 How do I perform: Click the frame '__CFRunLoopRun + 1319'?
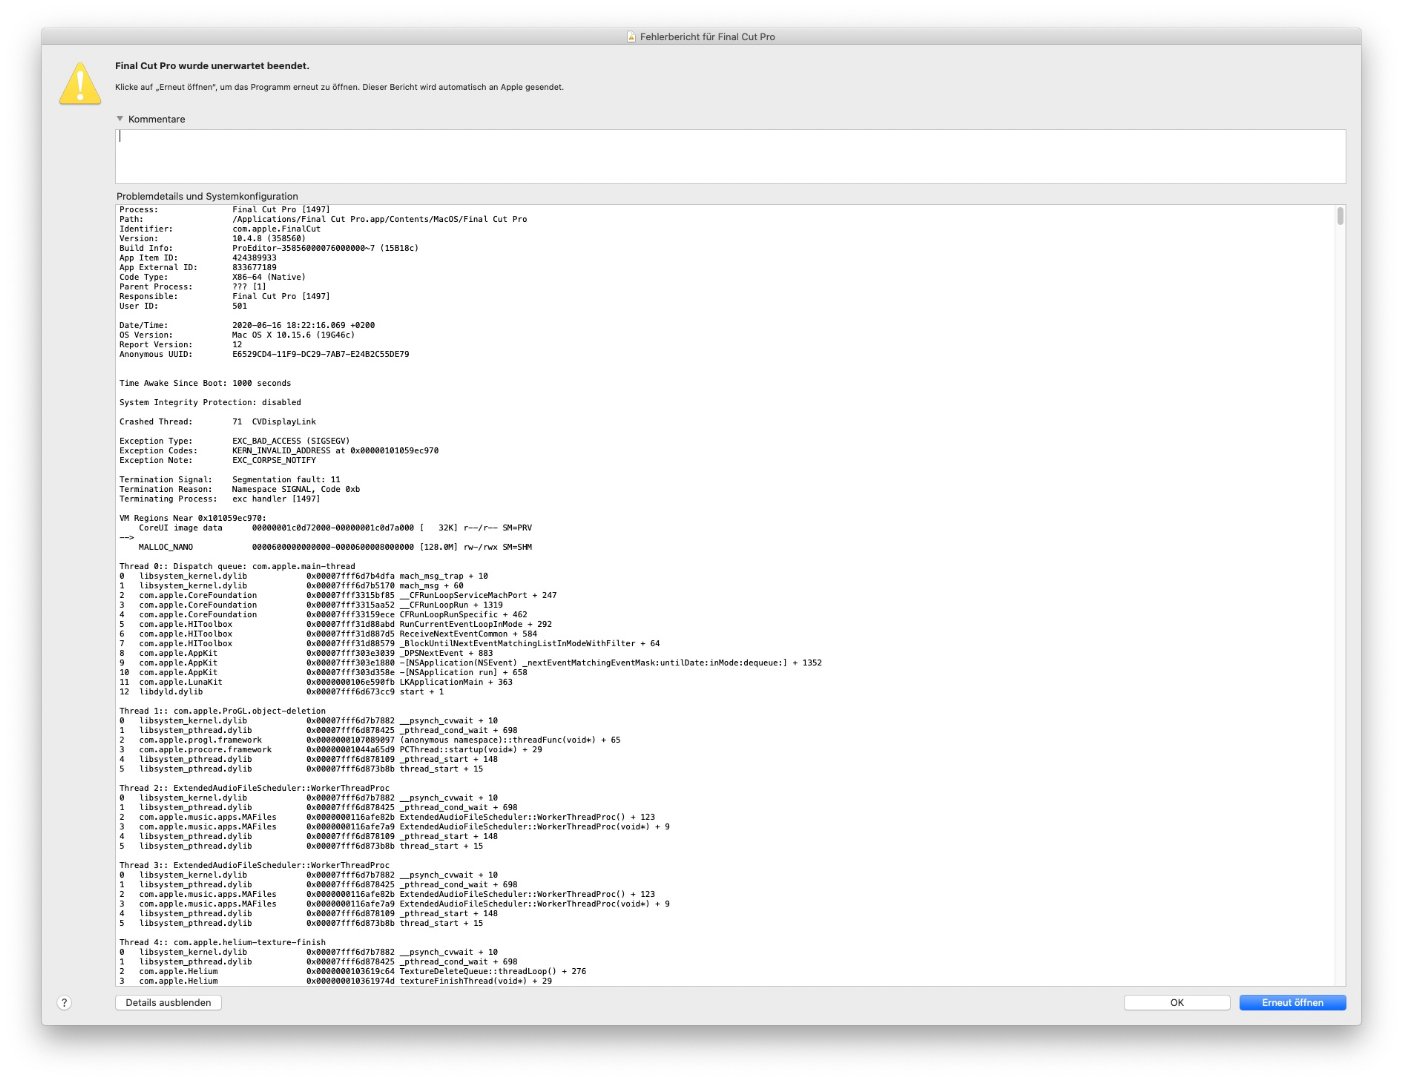click(x=451, y=605)
